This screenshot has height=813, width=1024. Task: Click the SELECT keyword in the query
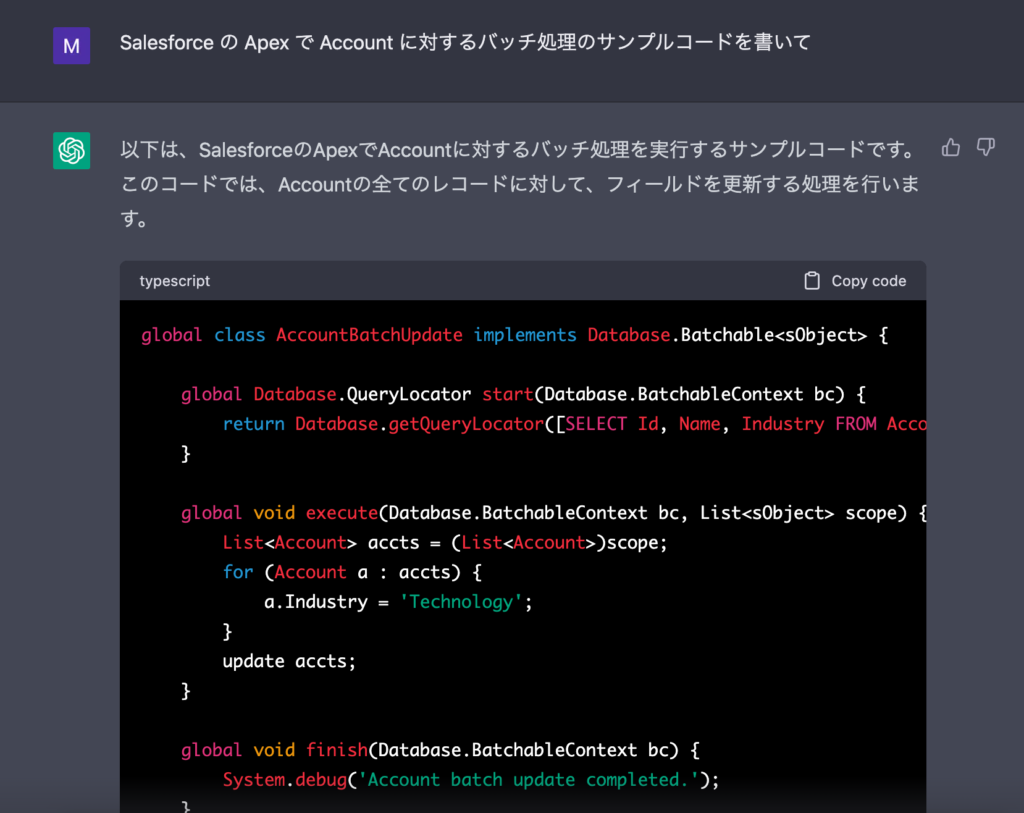tap(596, 424)
